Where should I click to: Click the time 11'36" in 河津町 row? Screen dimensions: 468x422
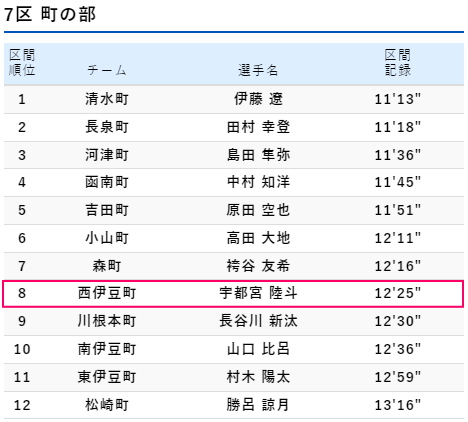point(398,155)
